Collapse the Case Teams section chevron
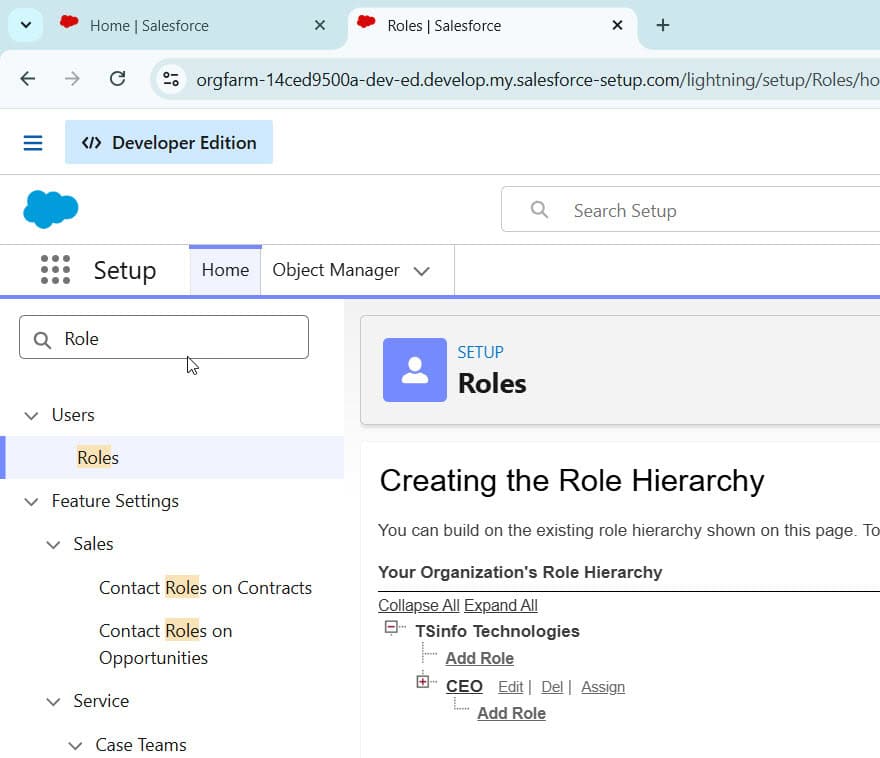 pyautogui.click(x=75, y=746)
